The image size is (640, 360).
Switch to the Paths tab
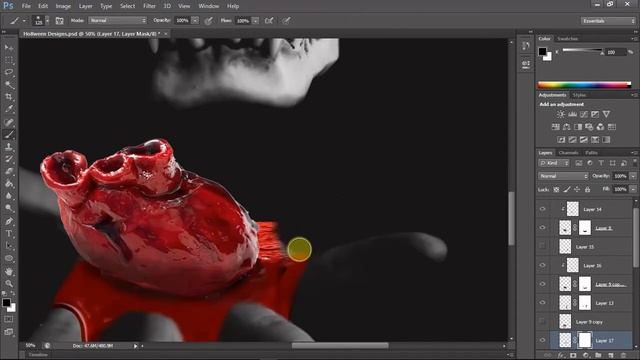pos(591,153)
